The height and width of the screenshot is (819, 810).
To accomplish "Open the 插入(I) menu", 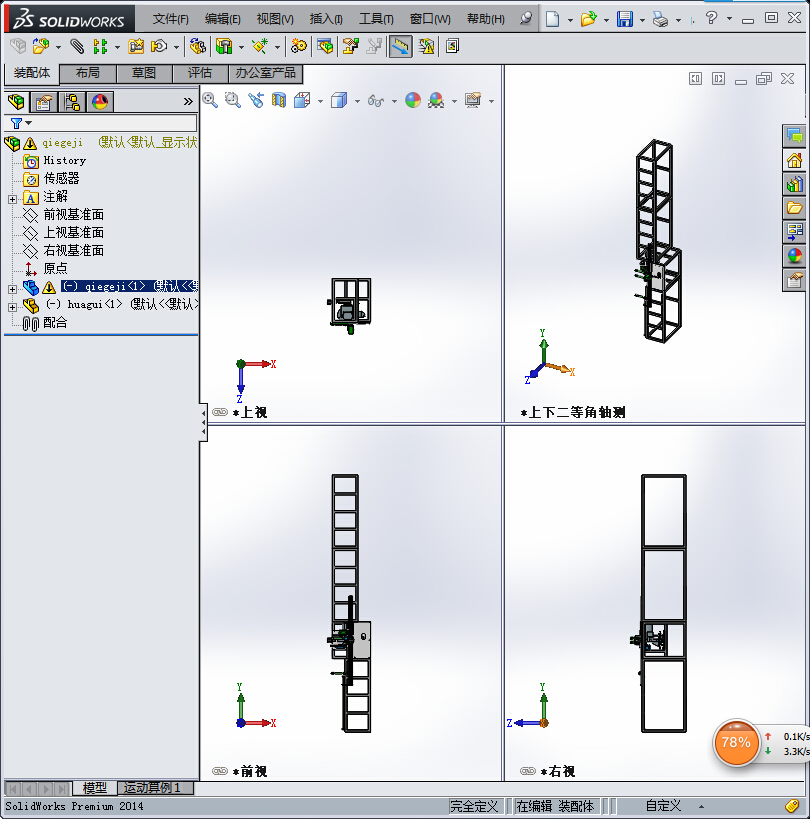I will [x=326, y=19].
